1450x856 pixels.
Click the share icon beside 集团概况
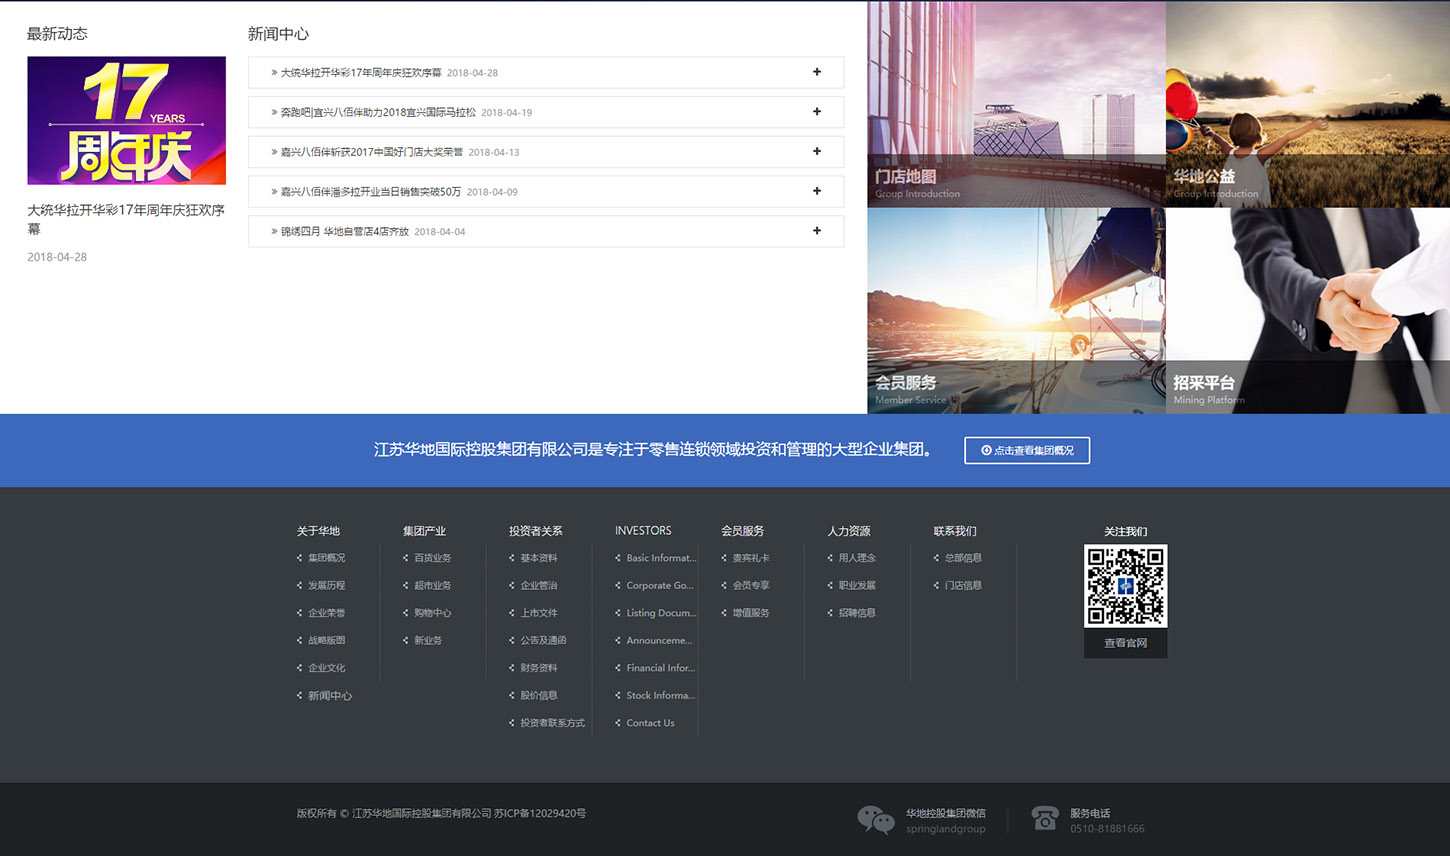(x=299, y=558)
